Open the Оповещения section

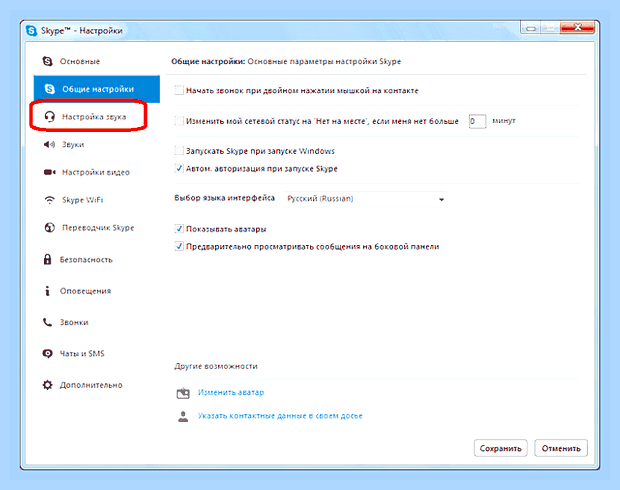pos(85,291)
